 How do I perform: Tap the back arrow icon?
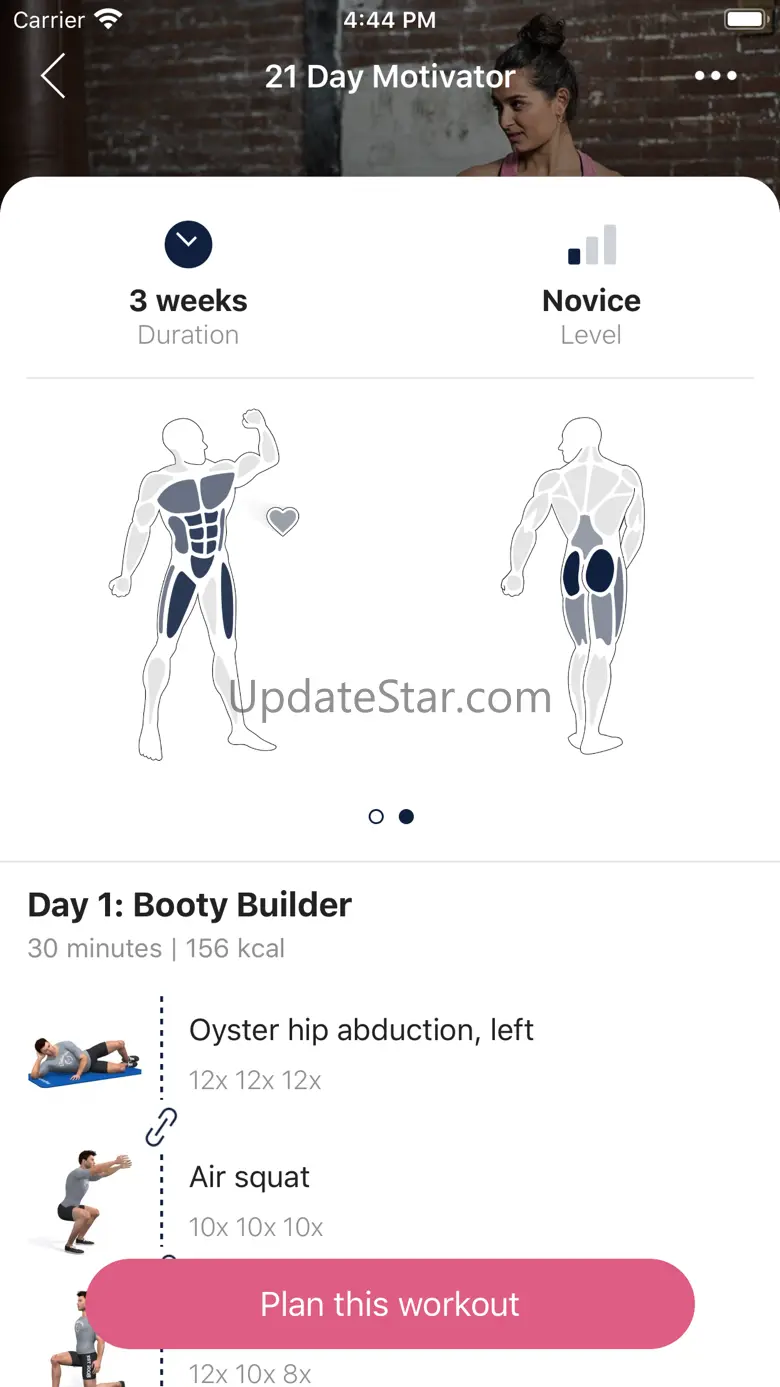[53, 76]
